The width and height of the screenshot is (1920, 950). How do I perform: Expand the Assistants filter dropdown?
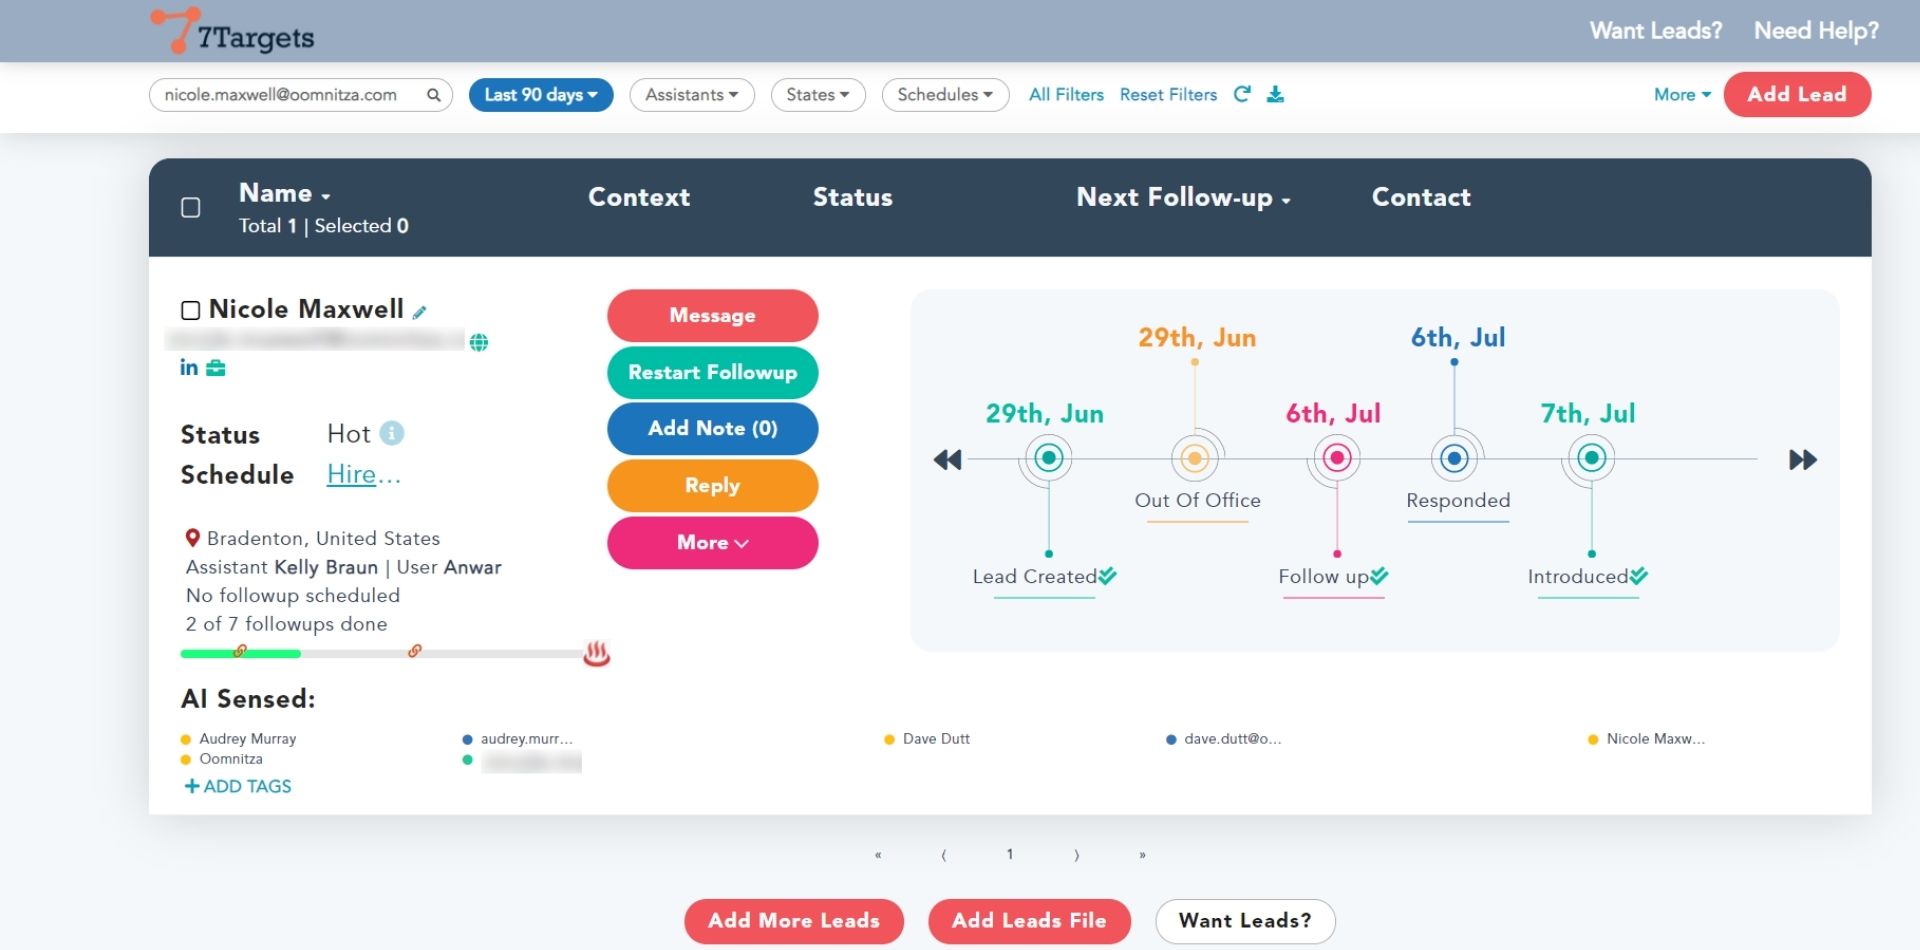692,95
